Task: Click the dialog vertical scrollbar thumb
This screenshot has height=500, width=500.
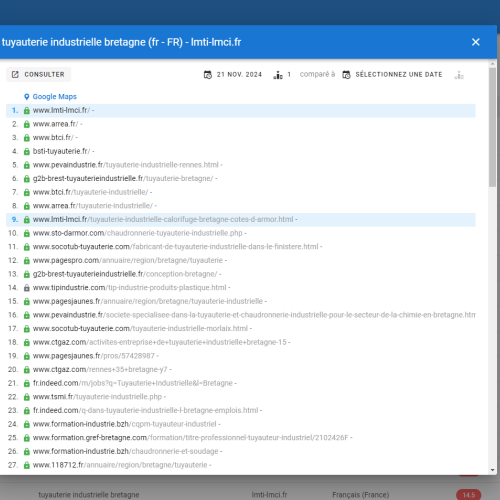Action: point(493,127)
